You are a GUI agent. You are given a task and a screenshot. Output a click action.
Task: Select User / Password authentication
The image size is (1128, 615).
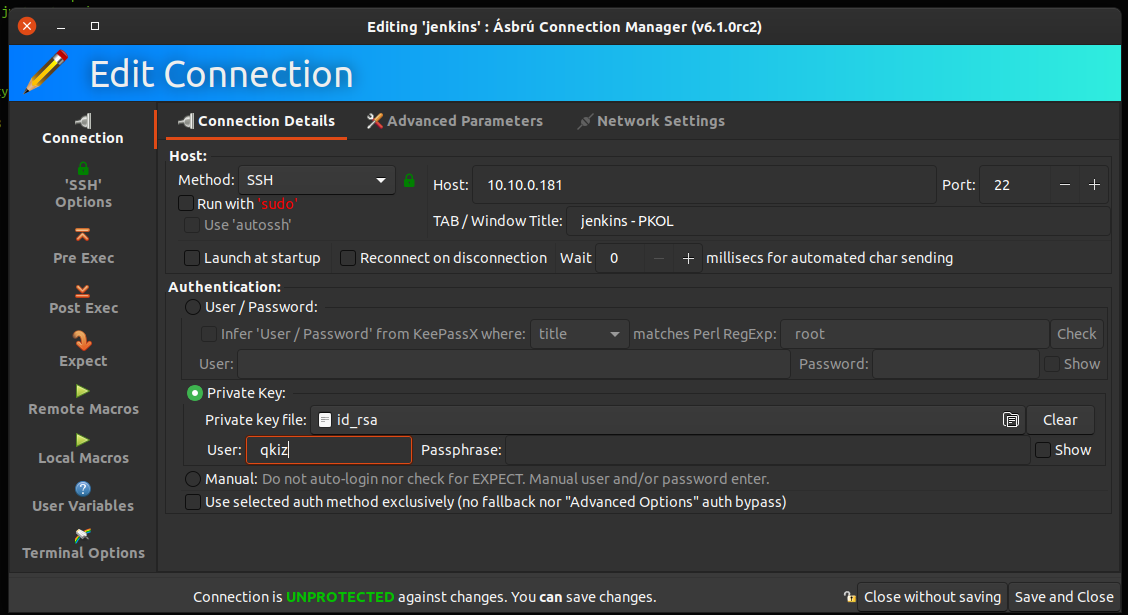[191, 307]
